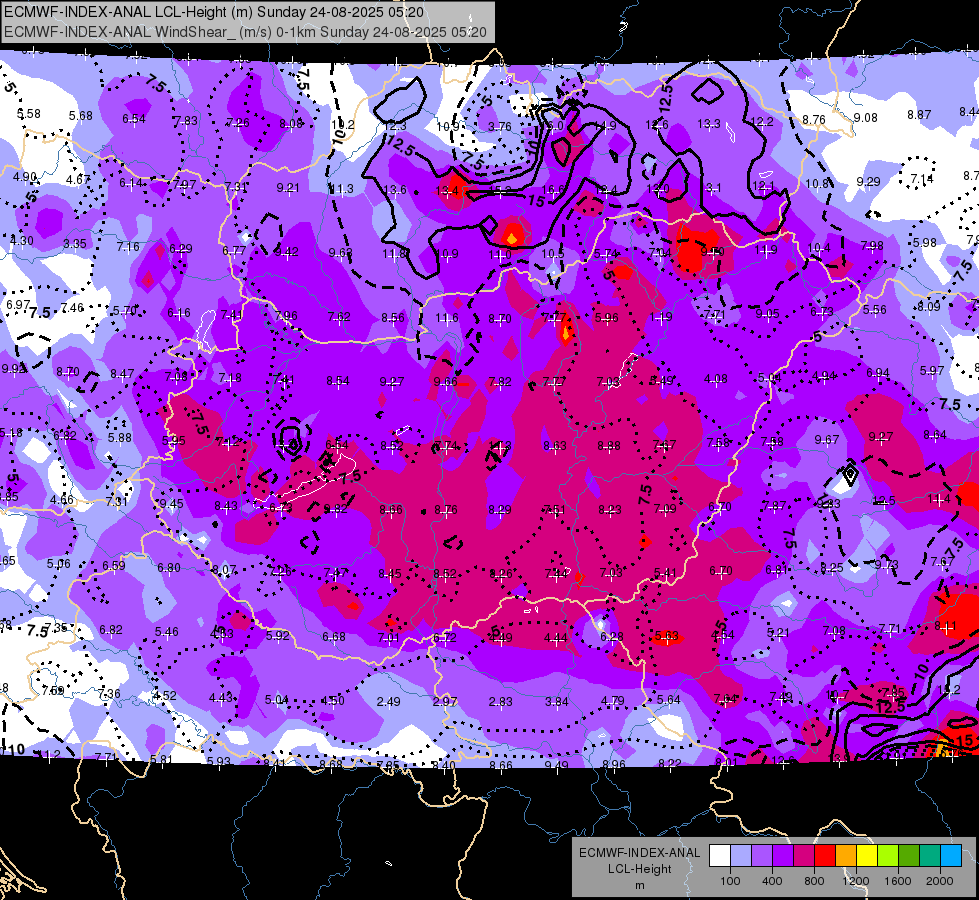This screenshot has height=900, width=979.
Task: Click the wind shear value 9.08
Action: [865, 118]
